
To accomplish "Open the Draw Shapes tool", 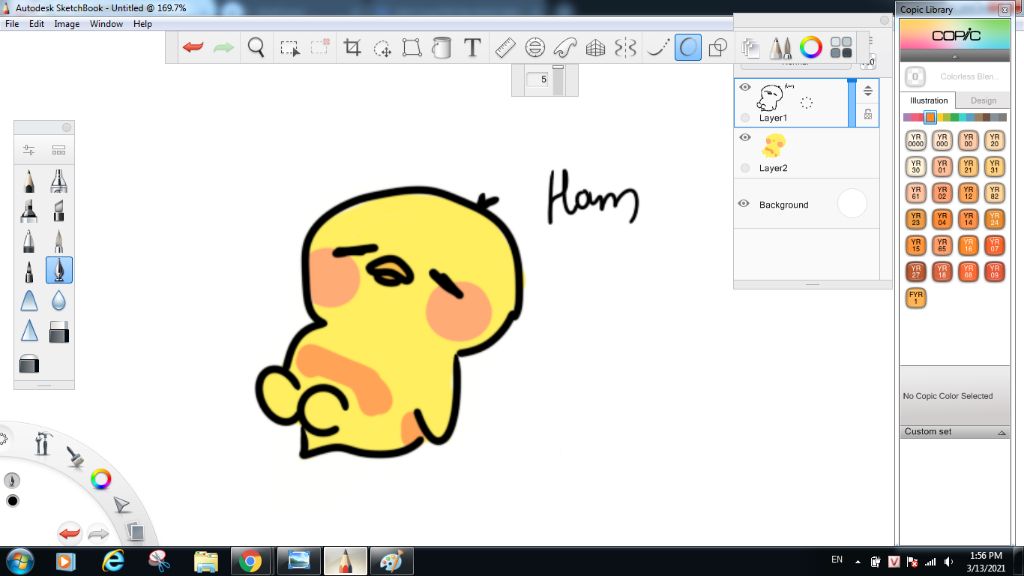I will click(x=718, y=47).
